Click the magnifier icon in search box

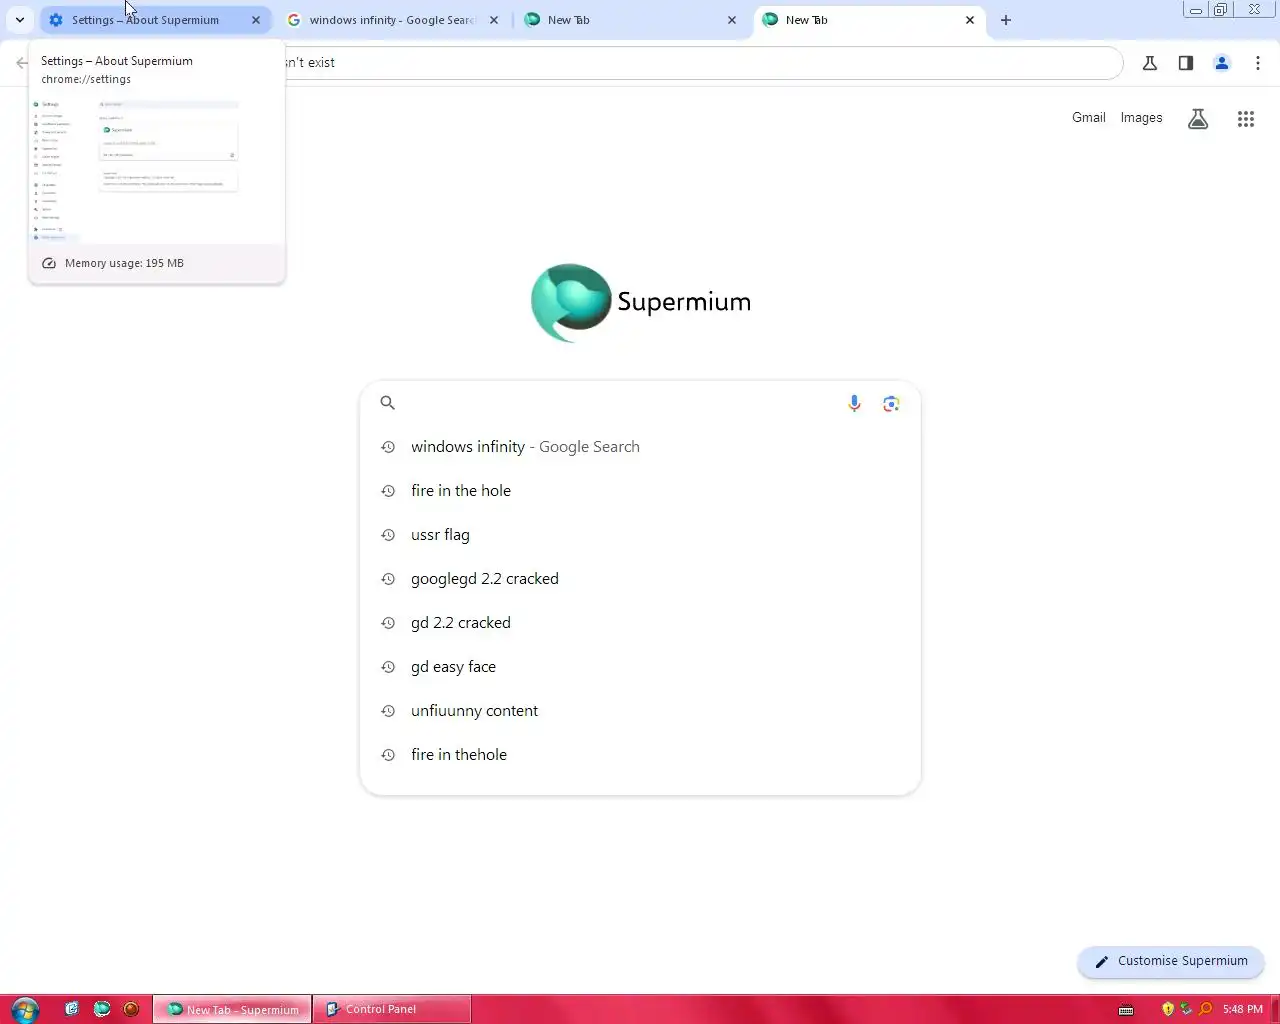tap(388, 403)
